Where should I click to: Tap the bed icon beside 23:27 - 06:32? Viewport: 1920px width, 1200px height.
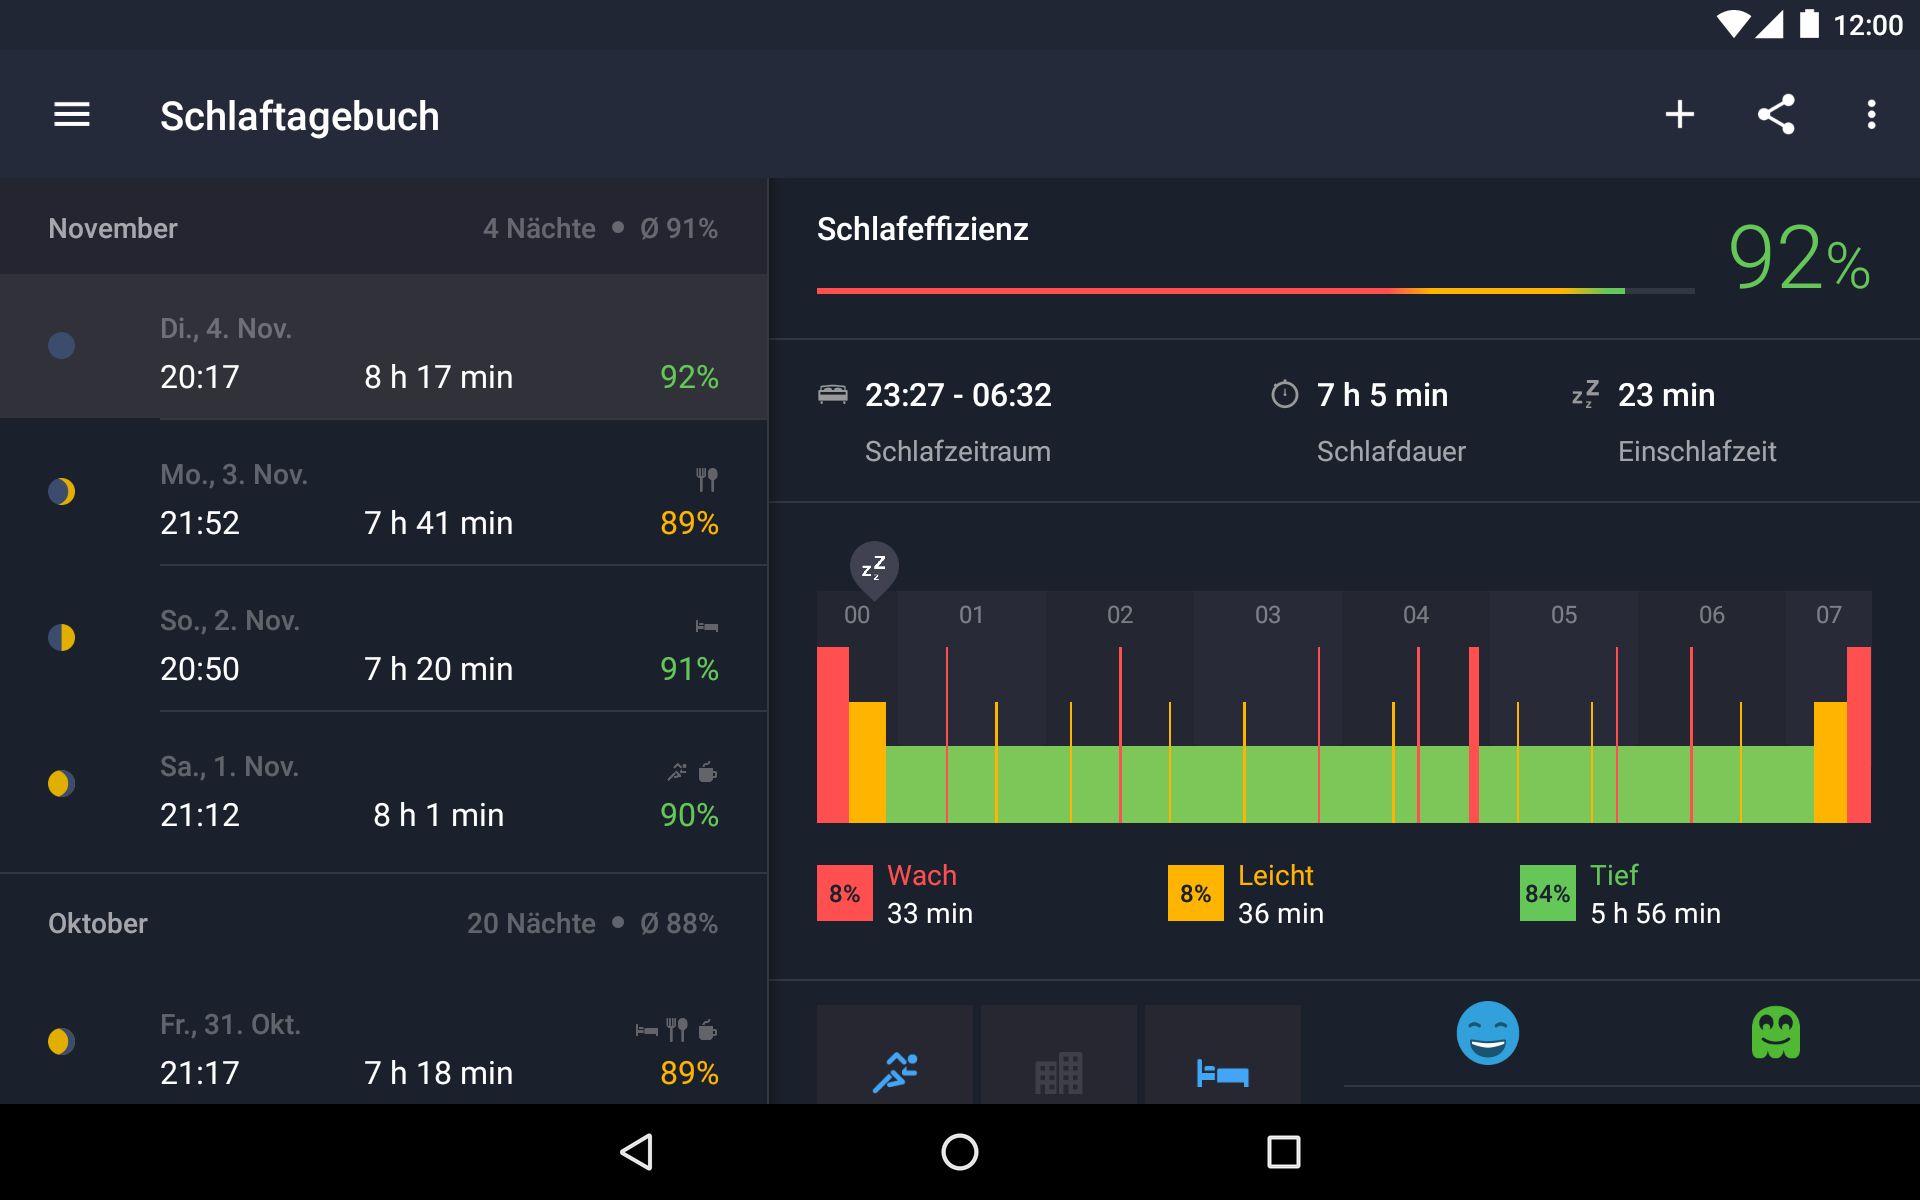[833, 394]
